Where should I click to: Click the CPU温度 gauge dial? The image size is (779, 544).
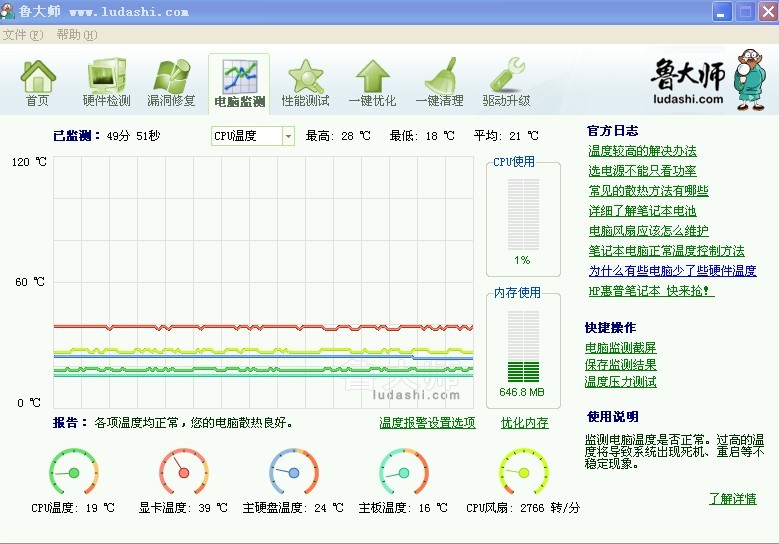pyautogui.click(x=74, y=472)
